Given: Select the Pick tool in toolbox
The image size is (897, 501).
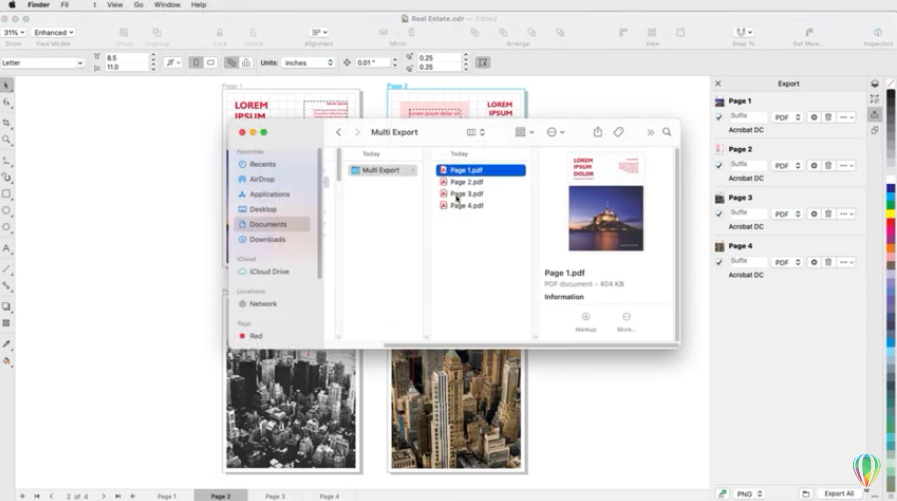Looking at the screenshot, I should [x=6, y=85].
